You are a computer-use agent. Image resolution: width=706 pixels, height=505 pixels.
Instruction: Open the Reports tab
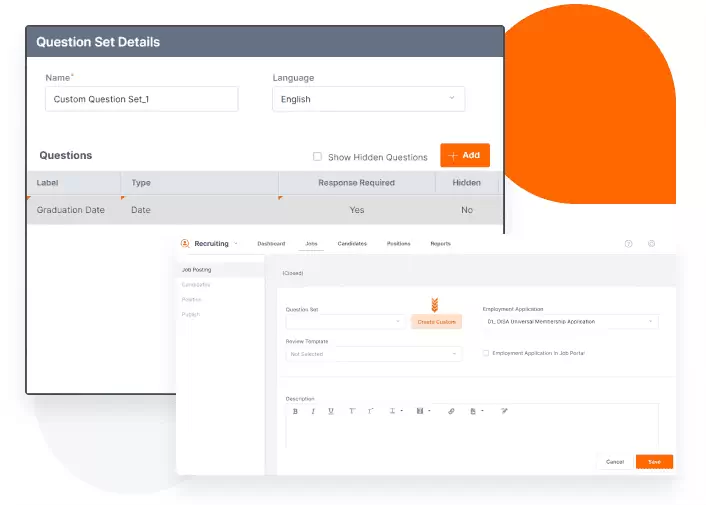tap(440, 244)
